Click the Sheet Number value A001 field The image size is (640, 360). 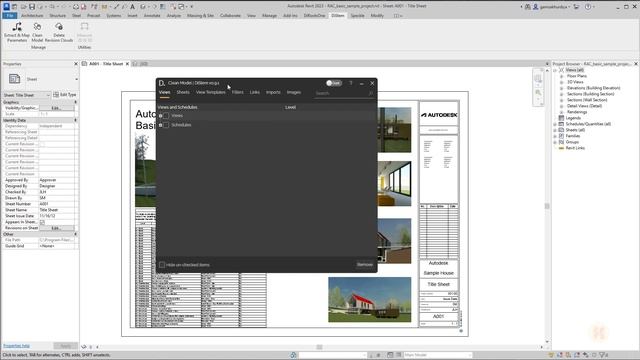click(x=57, y=204)
